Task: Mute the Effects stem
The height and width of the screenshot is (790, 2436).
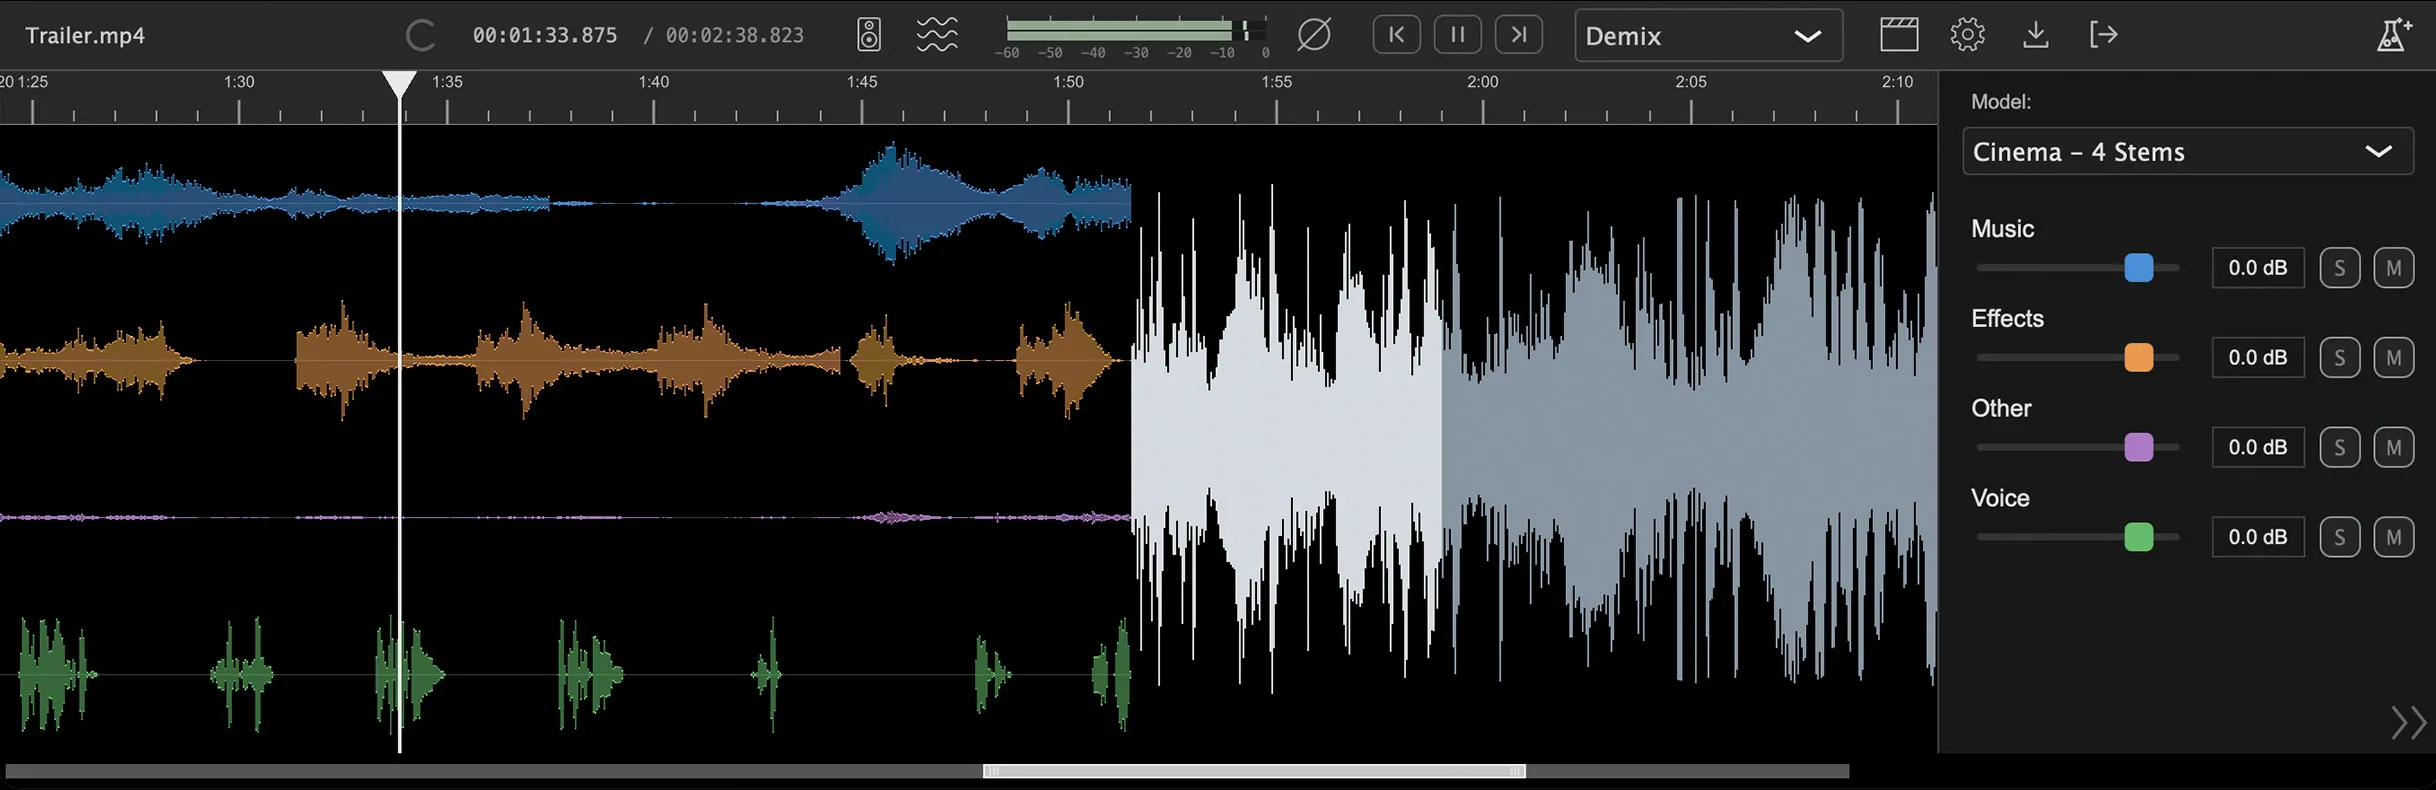Action: [2393, 358]
